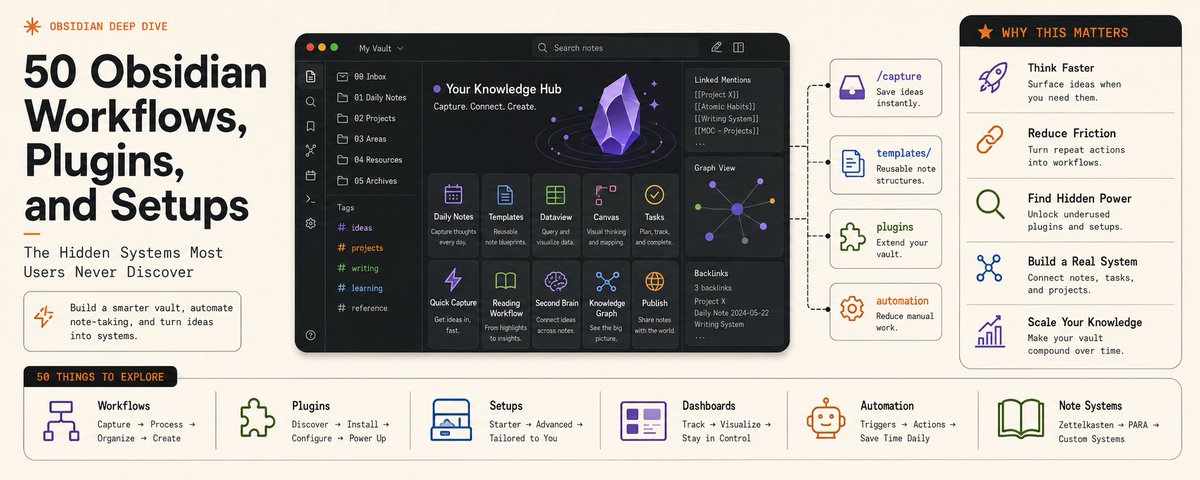The height and width of the screenshot is (480, 1200).
Task: Click the pencil edit icon in title bar
Action: pyautogui.click(x=716, y=47)
